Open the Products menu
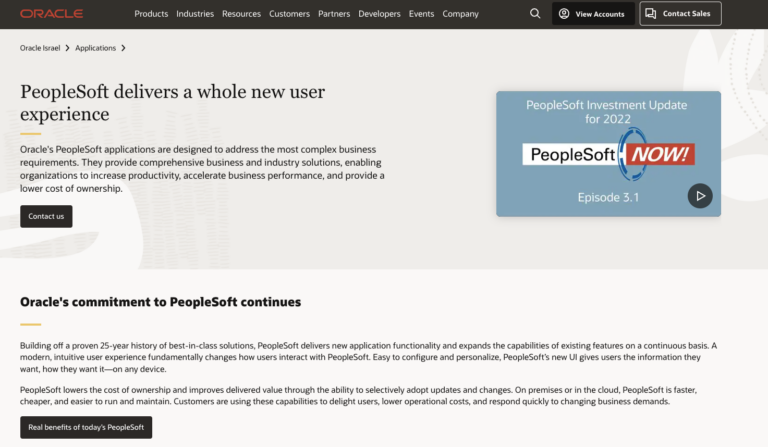 (151, 14)
